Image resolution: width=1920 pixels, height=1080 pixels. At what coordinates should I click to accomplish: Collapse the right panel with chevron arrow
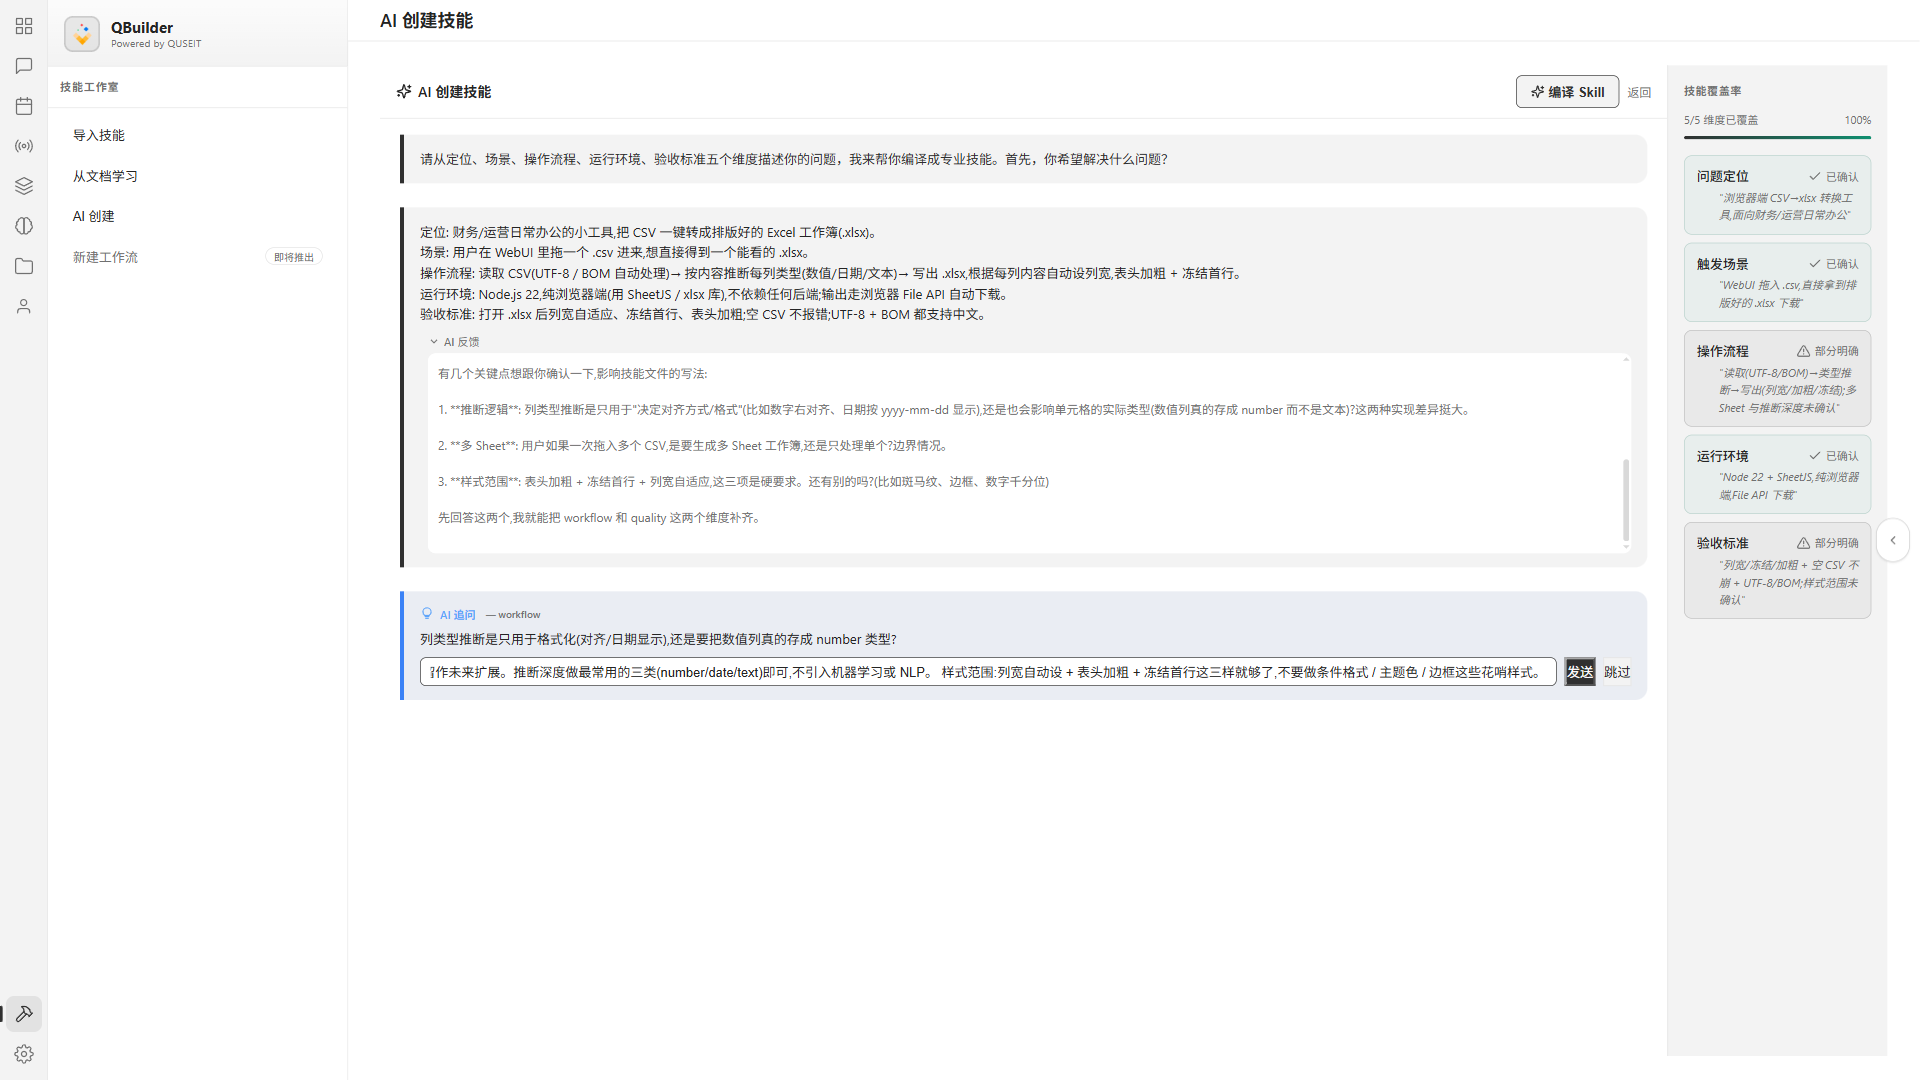point(1892,540)
